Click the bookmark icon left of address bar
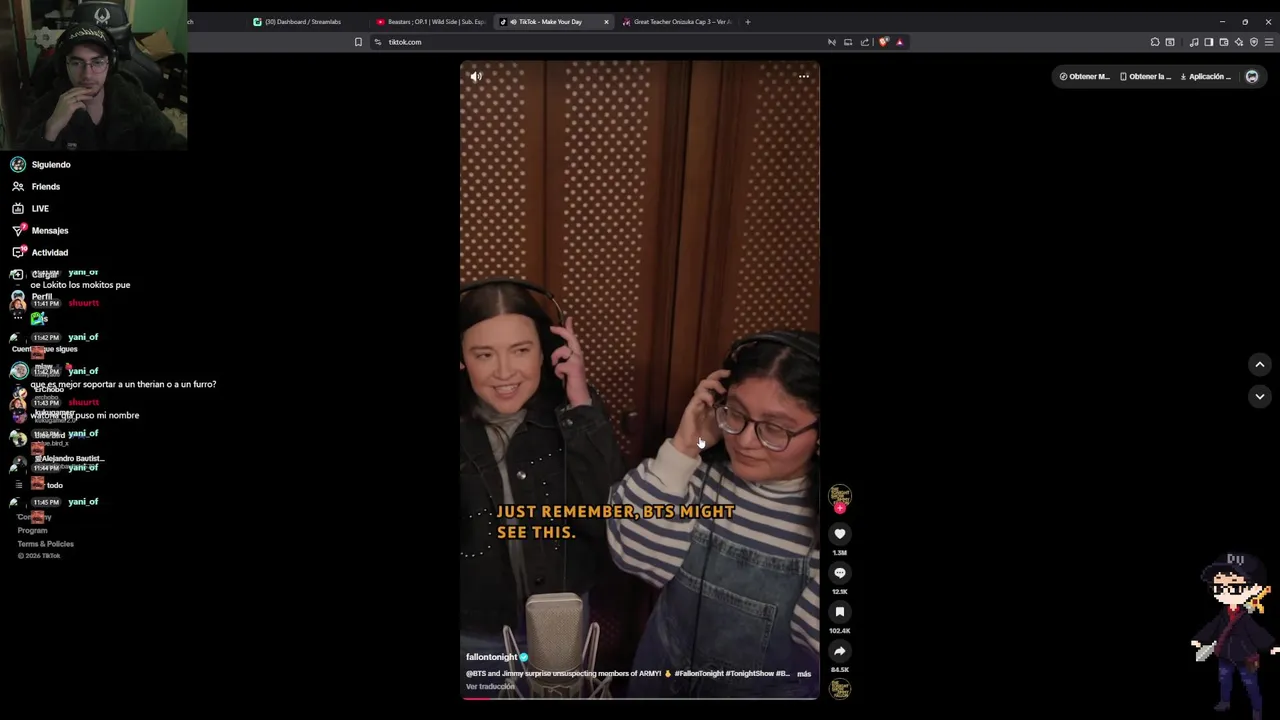1280x720 pixels. pos(358,42)
